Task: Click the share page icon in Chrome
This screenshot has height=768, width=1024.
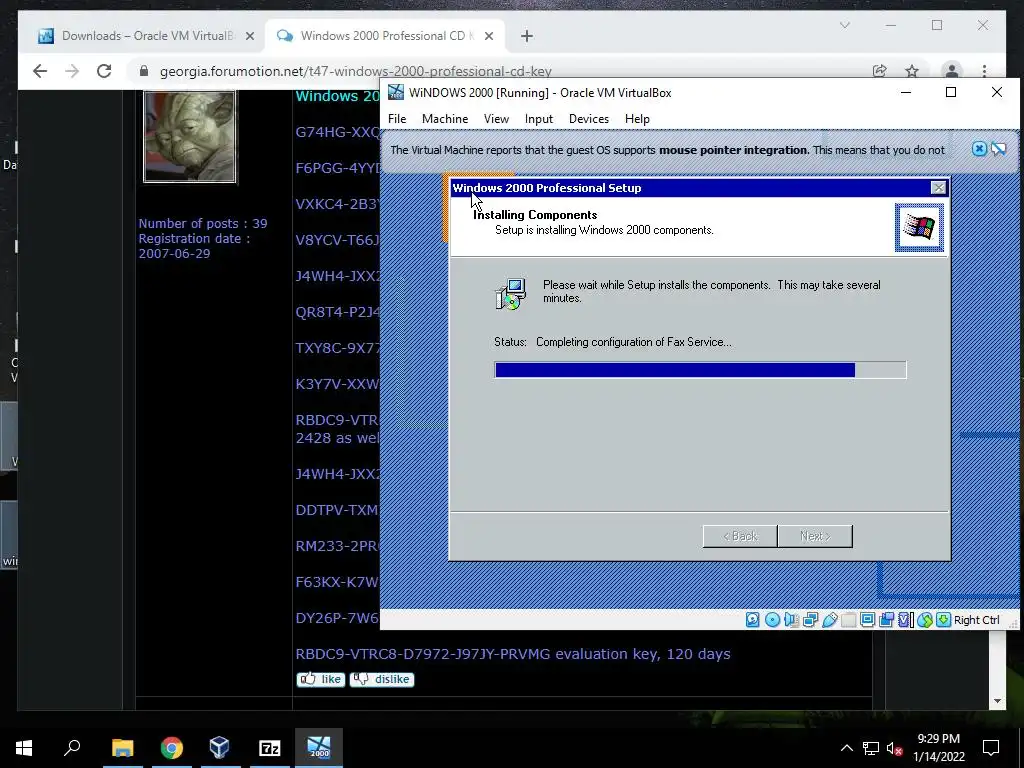Action: [x=880, y=71]
